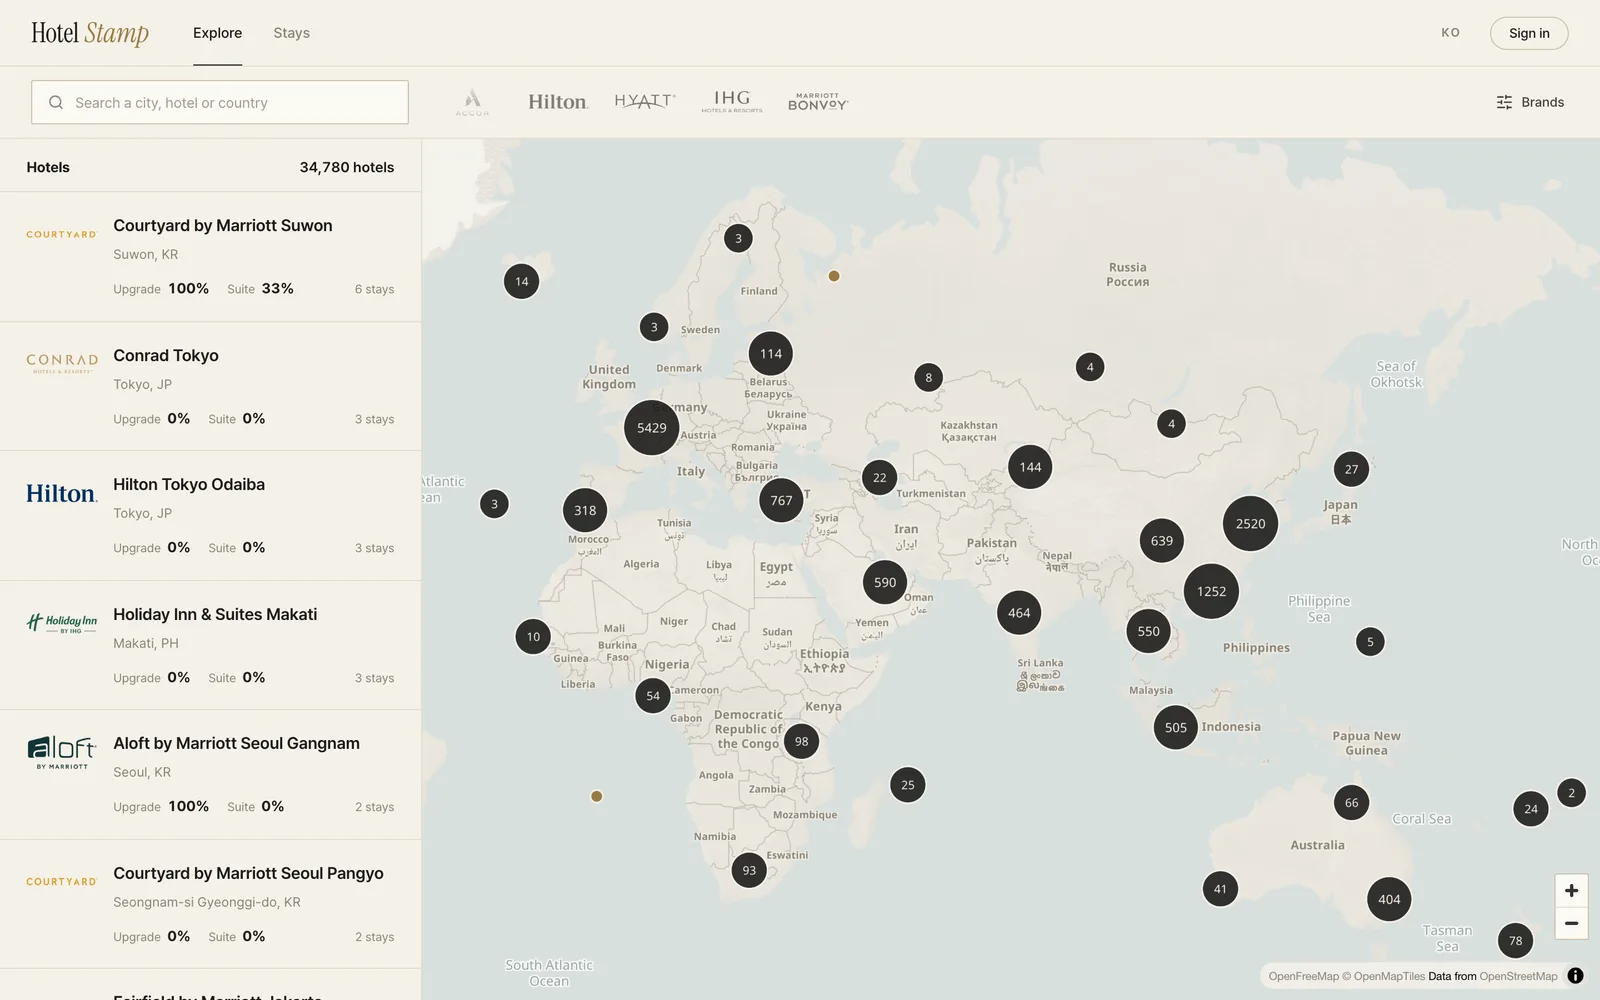
Task: Click the 767 cluster marker
Action: (781, 500)
